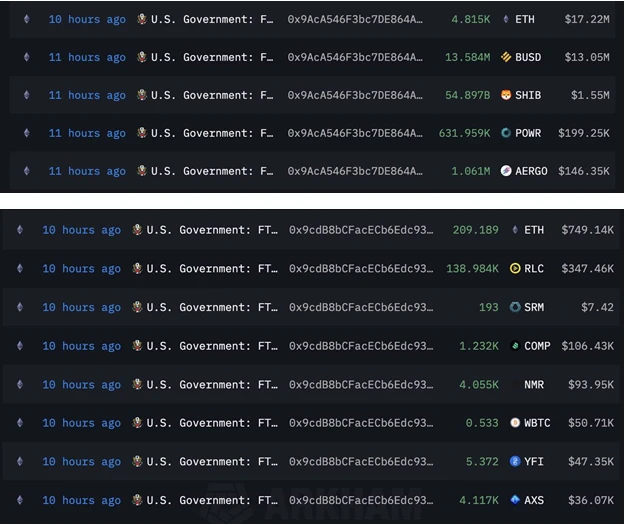Click the U.S. Government seal icon in the $17.22M row
Screen dimensions: 626x525
tap(142, 19)
